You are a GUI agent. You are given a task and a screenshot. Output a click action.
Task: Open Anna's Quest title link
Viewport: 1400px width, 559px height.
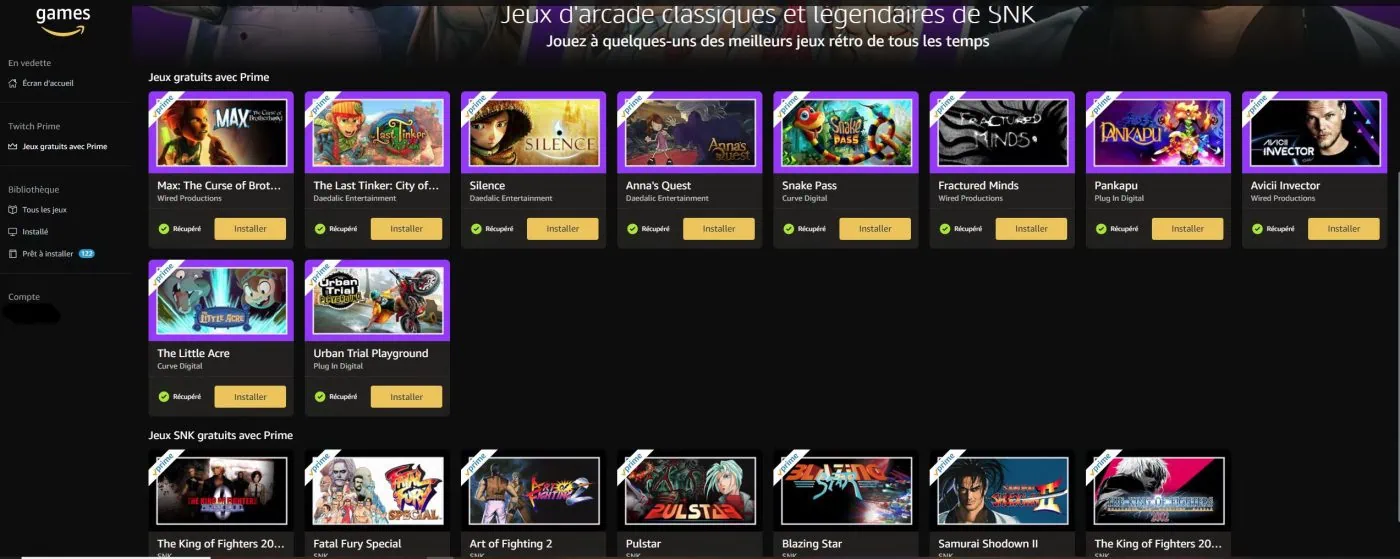pos(659,185)
